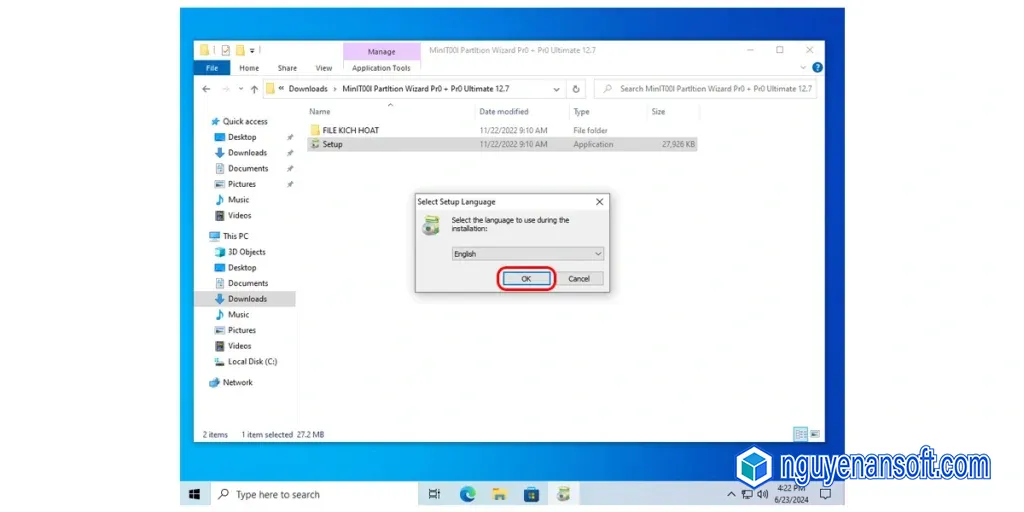
Task: Open File Explorer taskbar icon
Action: [500, 494]
